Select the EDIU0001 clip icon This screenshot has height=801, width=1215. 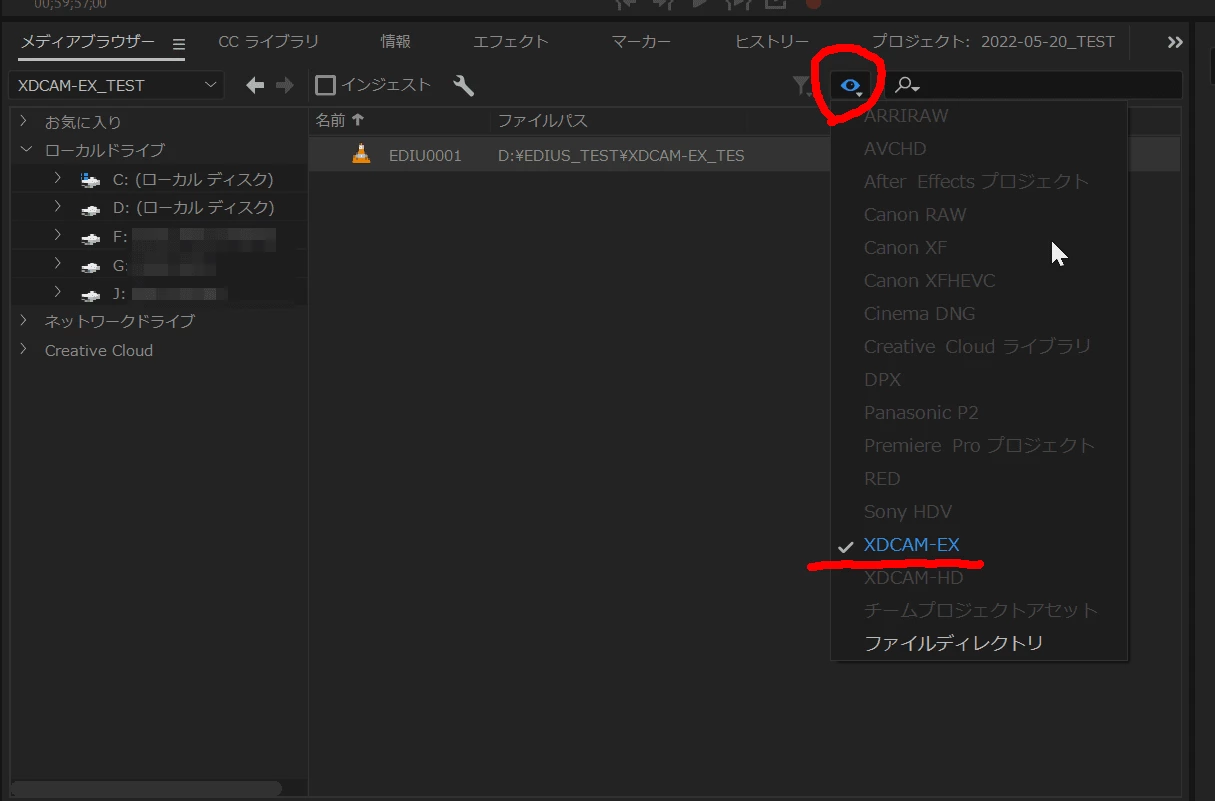(x=361, y=155)
